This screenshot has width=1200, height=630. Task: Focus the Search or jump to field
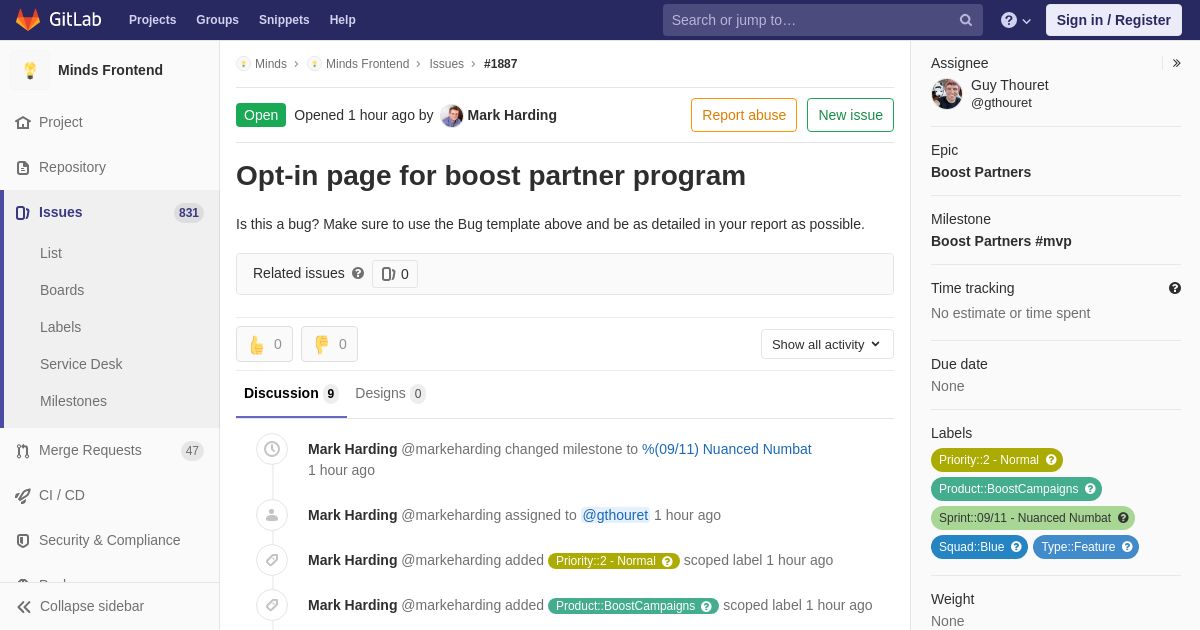coord(810,20)
